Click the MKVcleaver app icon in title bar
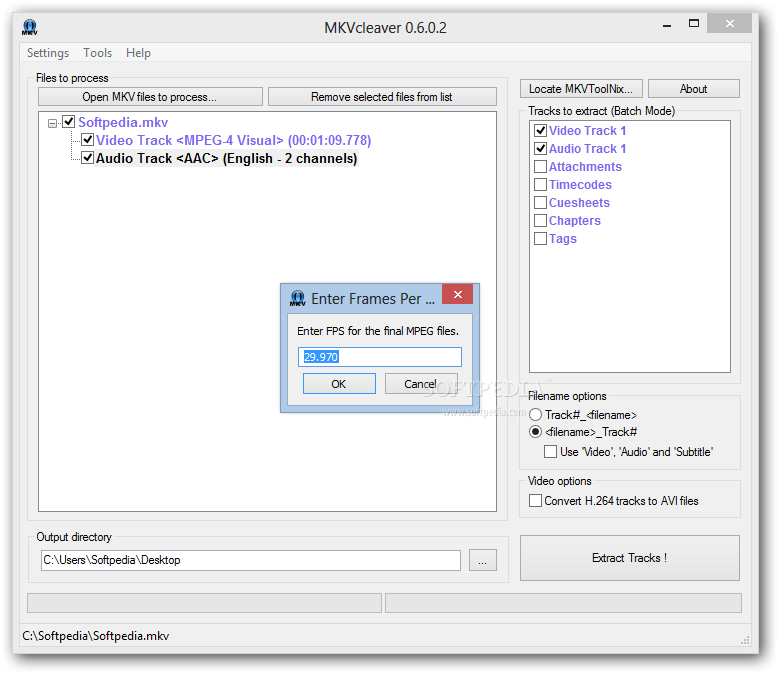This screenshot has width=779, height=674. tap(30, 27)
